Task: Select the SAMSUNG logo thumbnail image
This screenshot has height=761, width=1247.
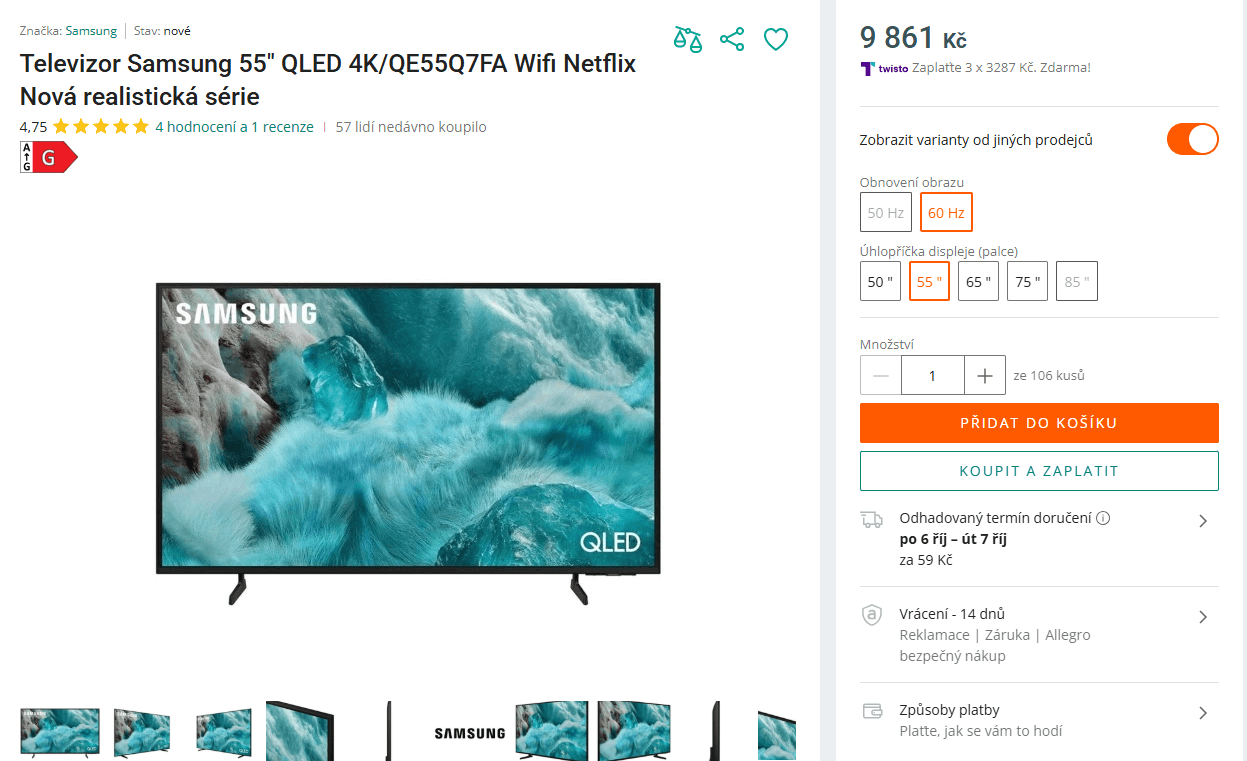Action: point(470,733)
